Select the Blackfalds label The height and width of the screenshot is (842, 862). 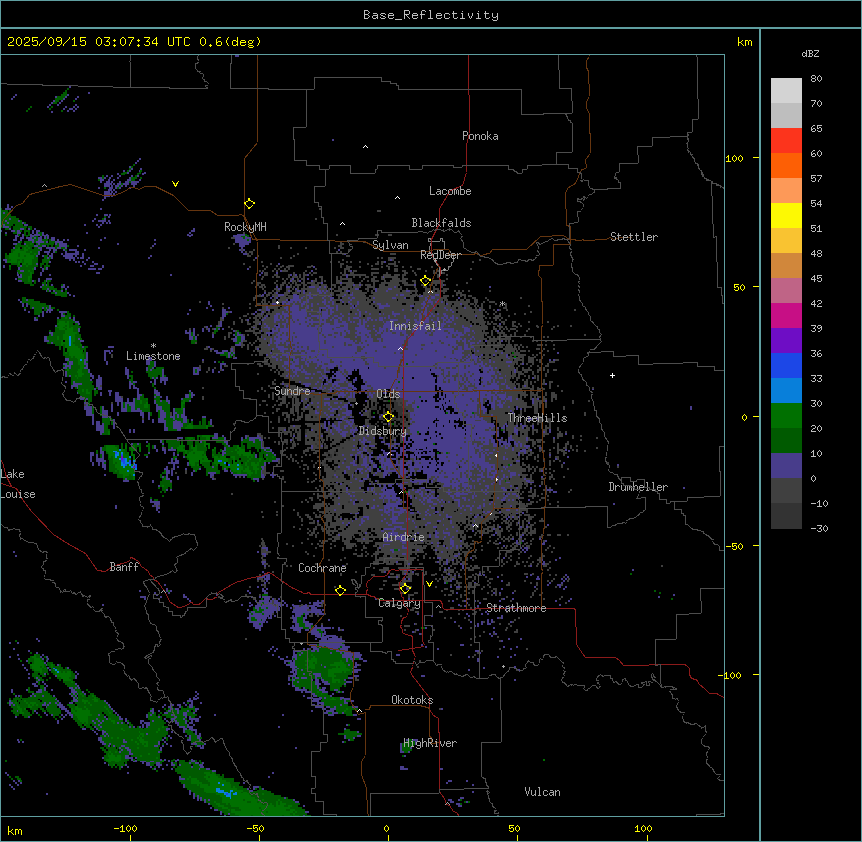tap(441, 223)
